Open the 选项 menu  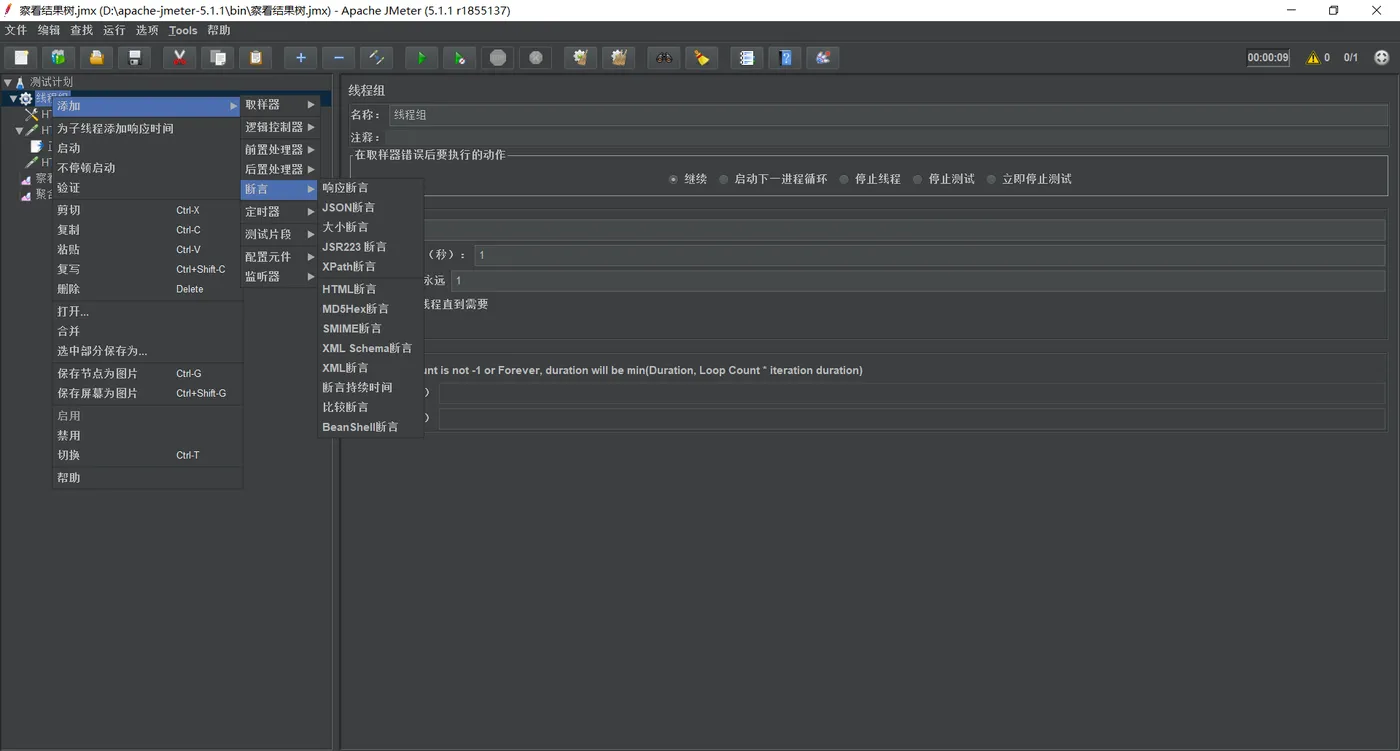point(147,30)
